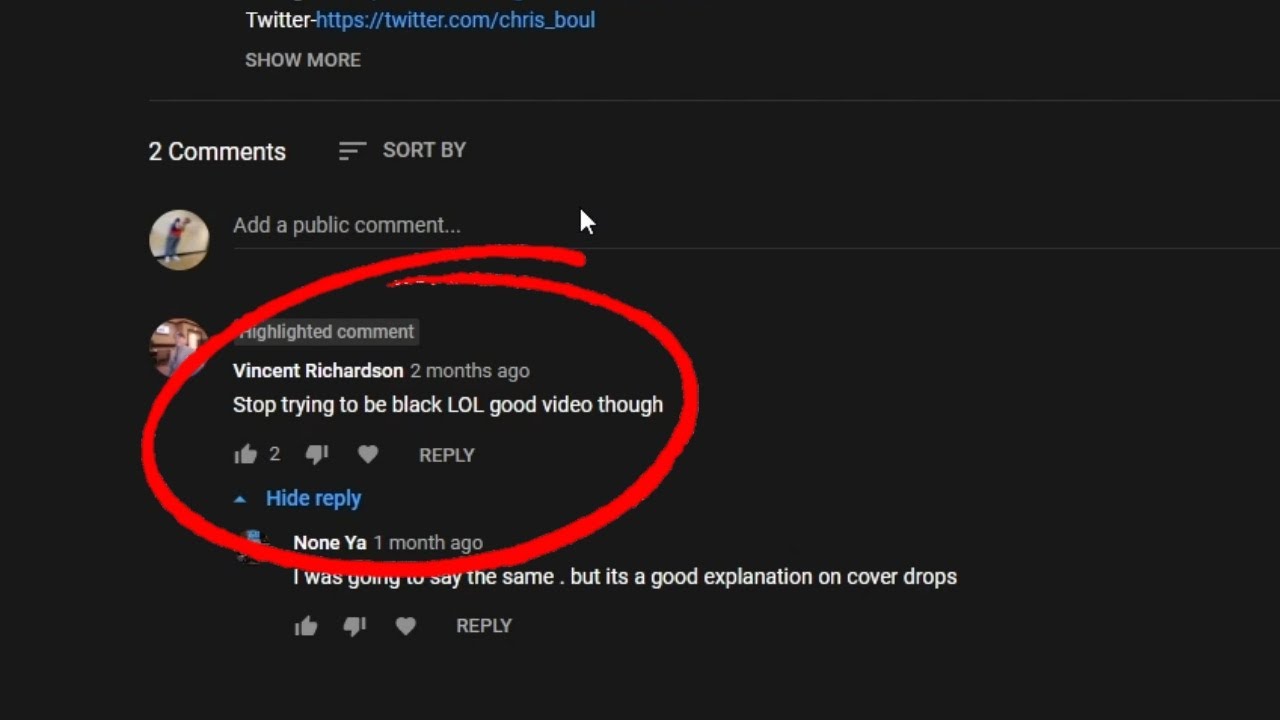Open Vincent Richardson's channel name link

(318, 371)
